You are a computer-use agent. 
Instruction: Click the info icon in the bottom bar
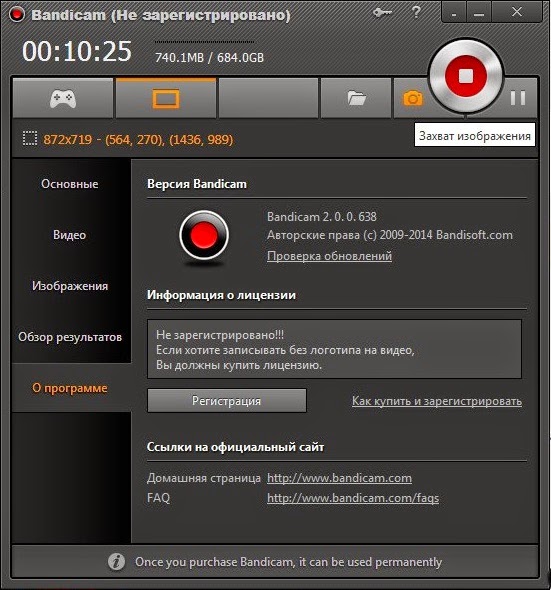click(x=116, y=562)
